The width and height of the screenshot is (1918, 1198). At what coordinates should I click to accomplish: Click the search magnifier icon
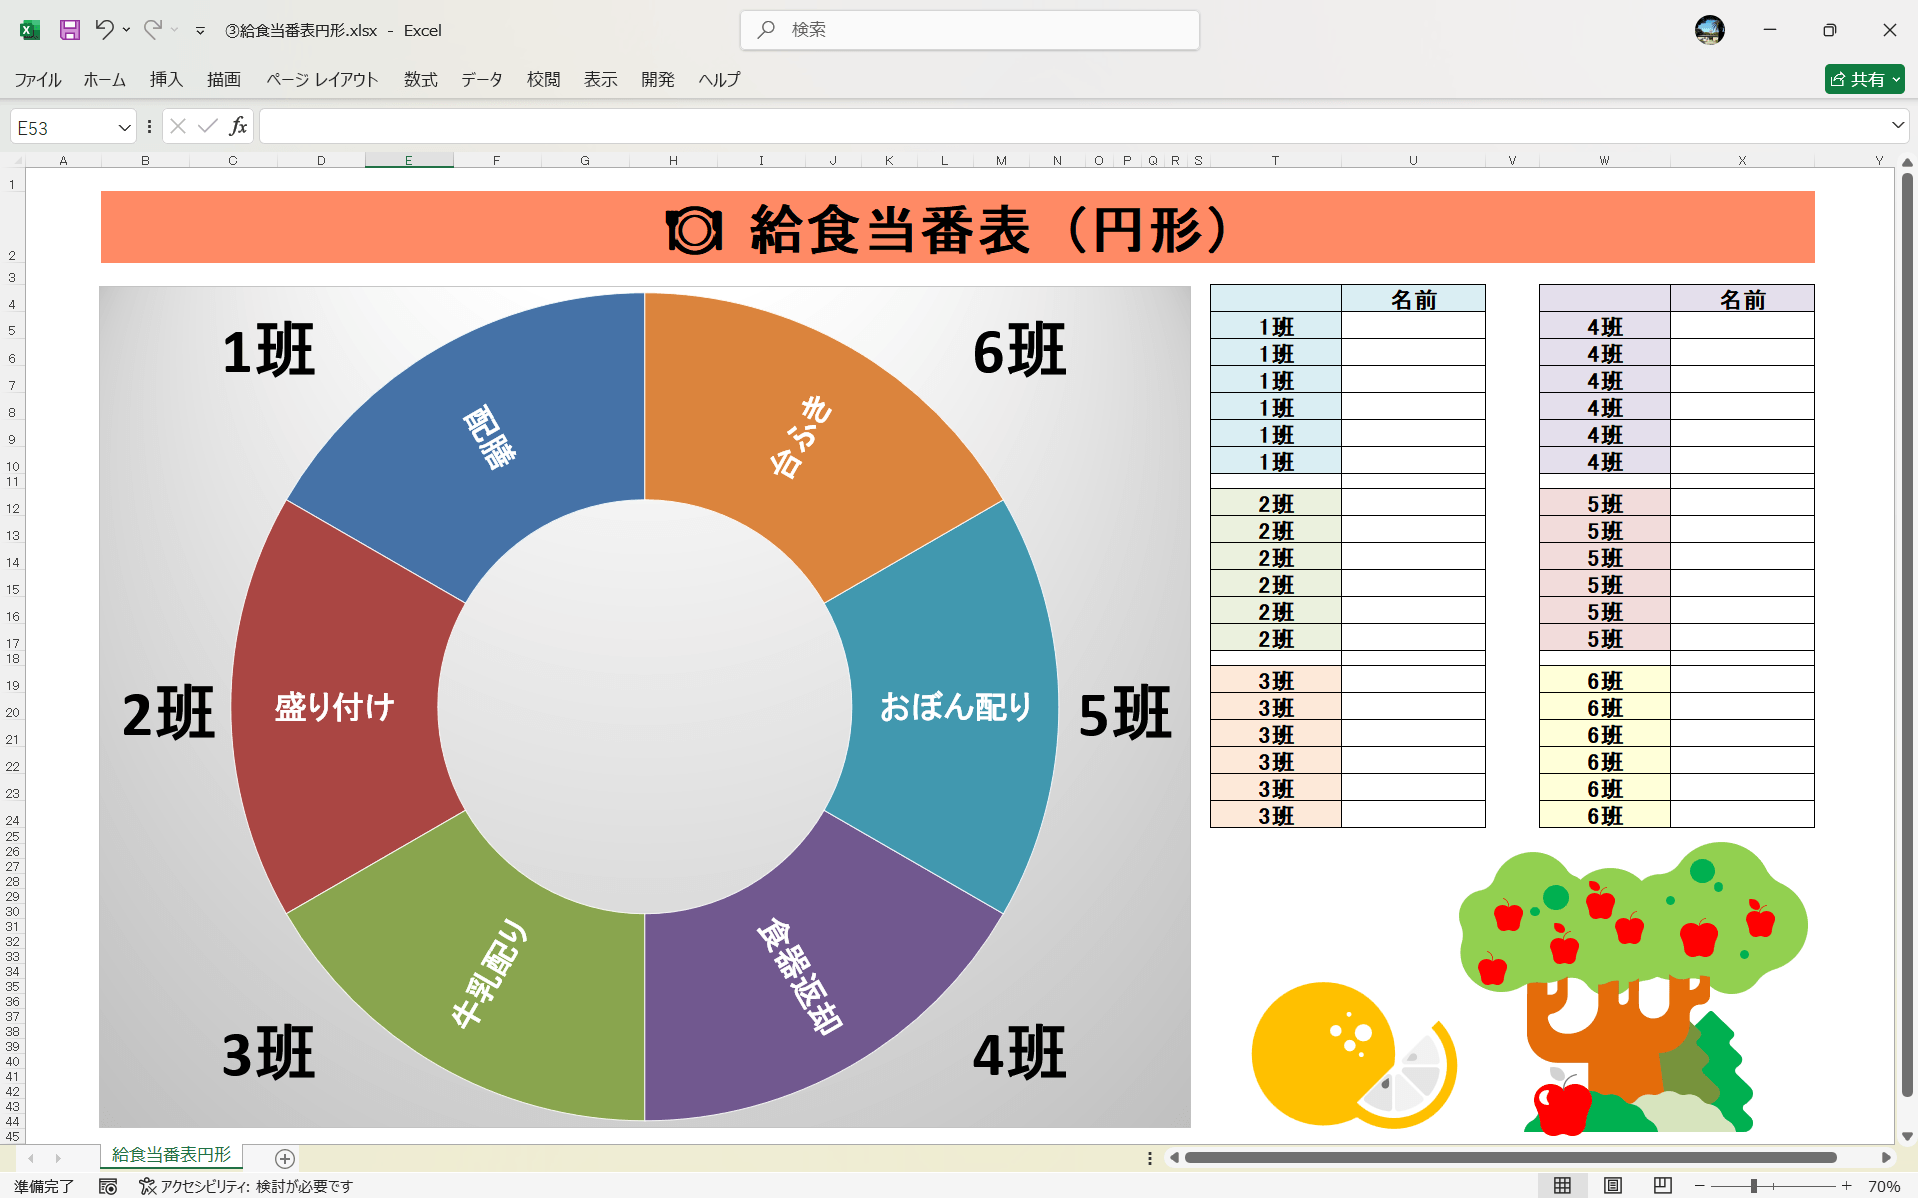[x=765, y=30]
